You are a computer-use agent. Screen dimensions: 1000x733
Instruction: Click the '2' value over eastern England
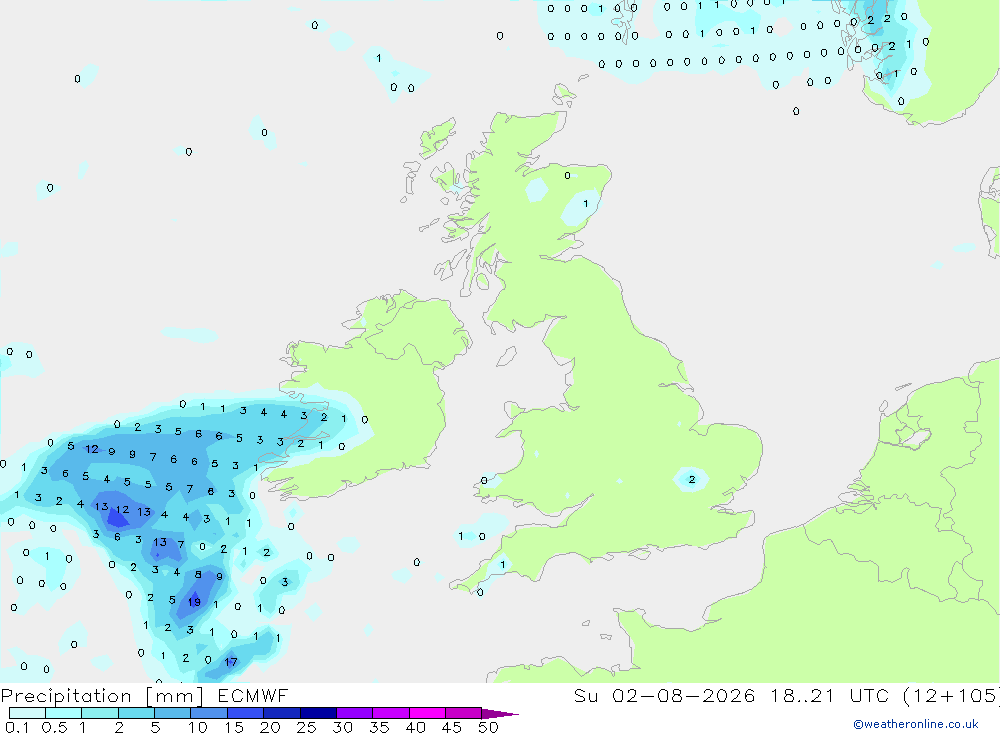692,479
